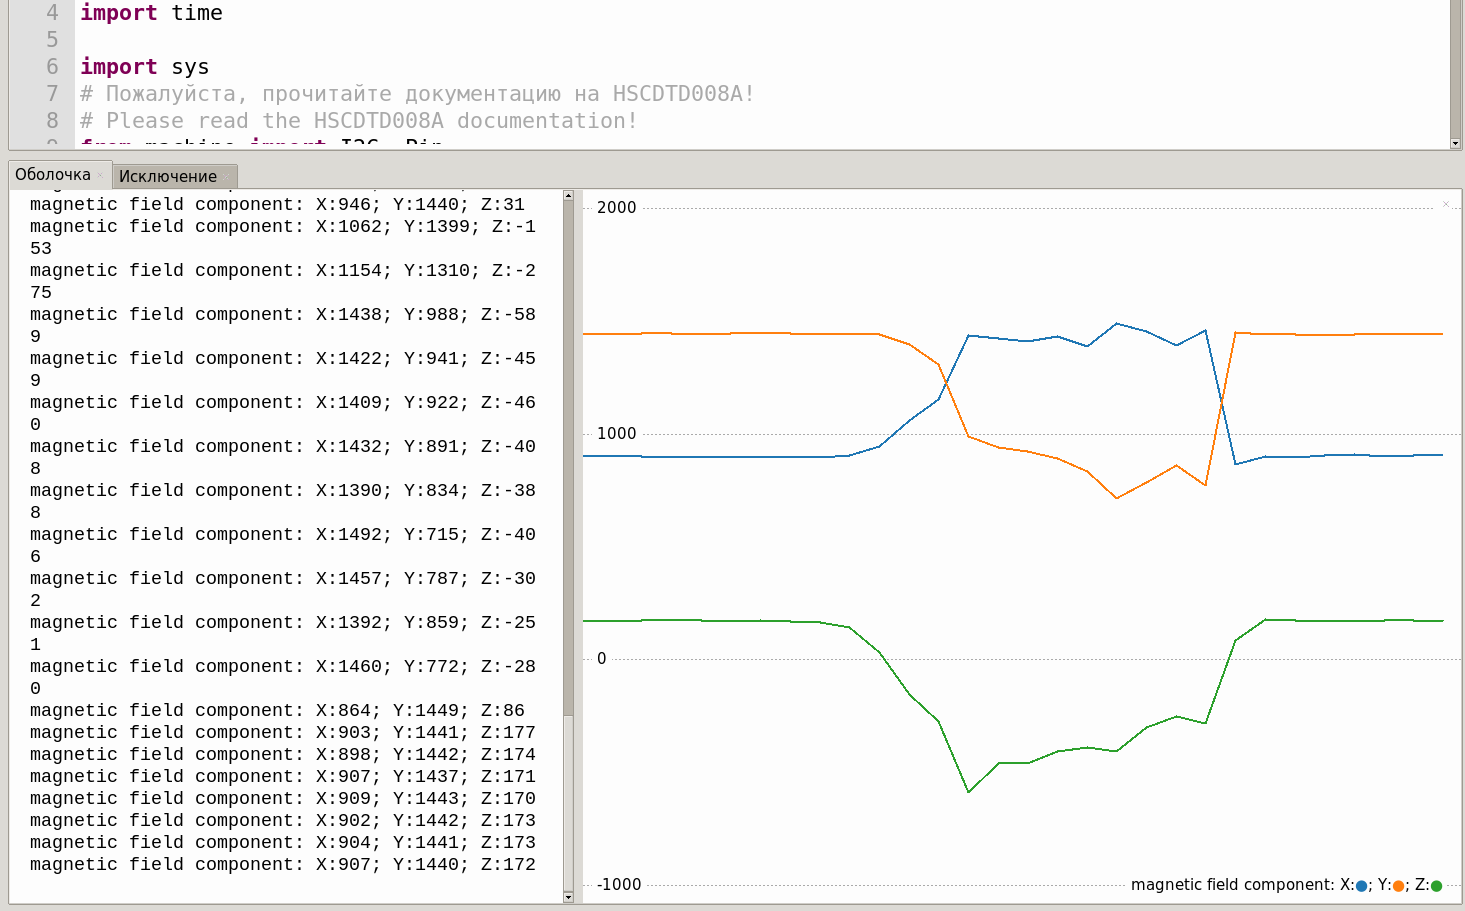Close the plotter panel with the x
Image resolution: width=1465 pixels, height=911 pixels.
click(x=1446, y=204)
